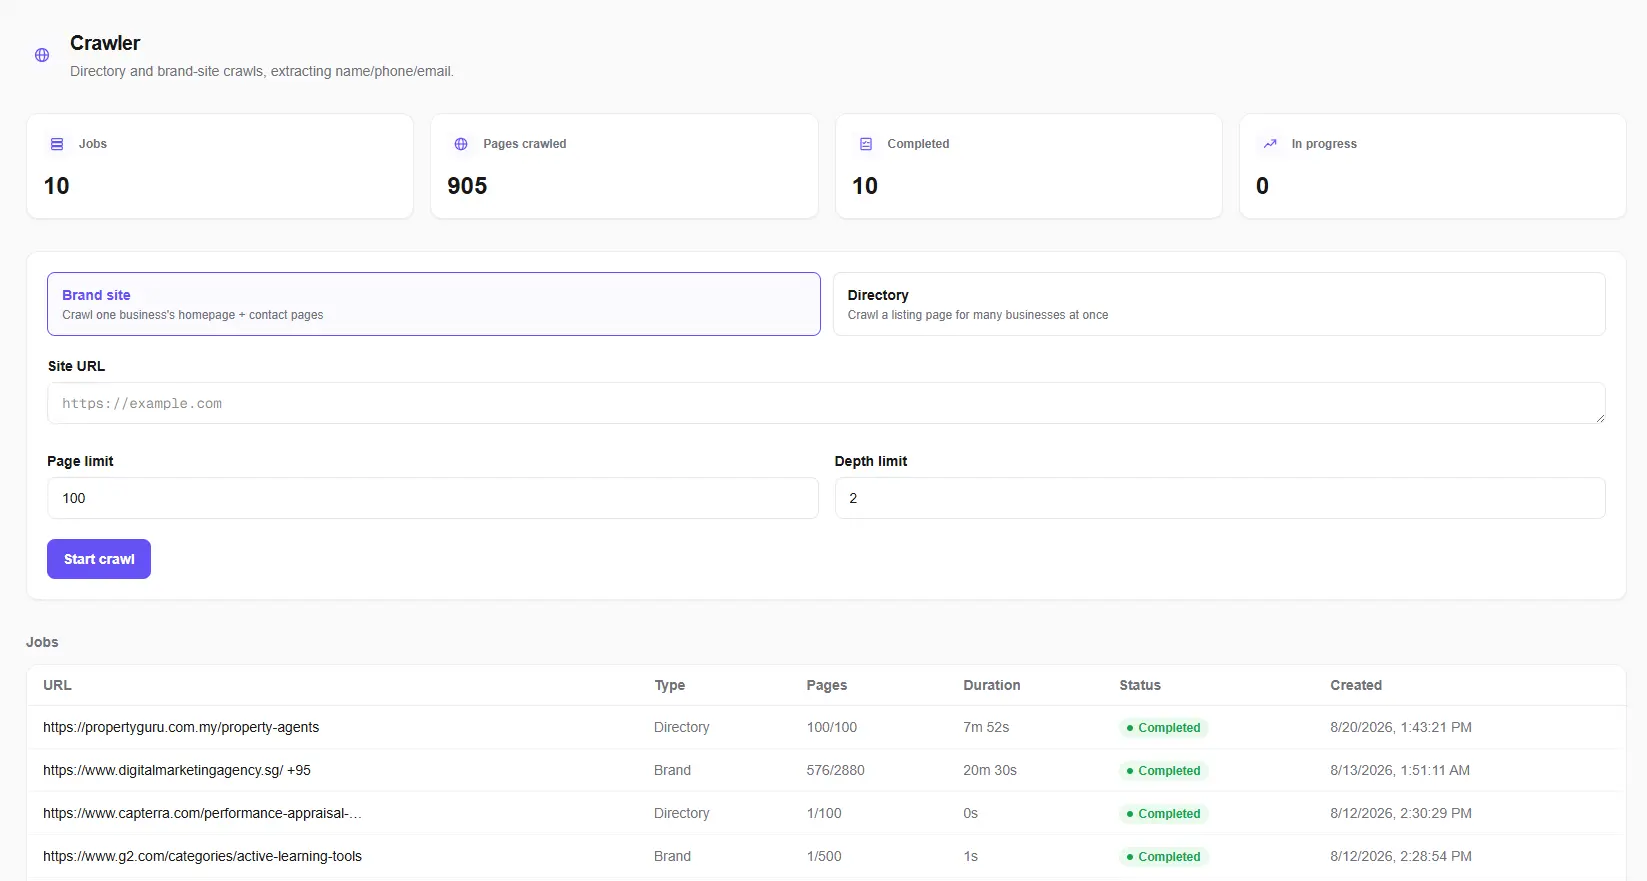The image size is (1647, 881).
Task: Click the Completed card icon
Action: point(866,144)
